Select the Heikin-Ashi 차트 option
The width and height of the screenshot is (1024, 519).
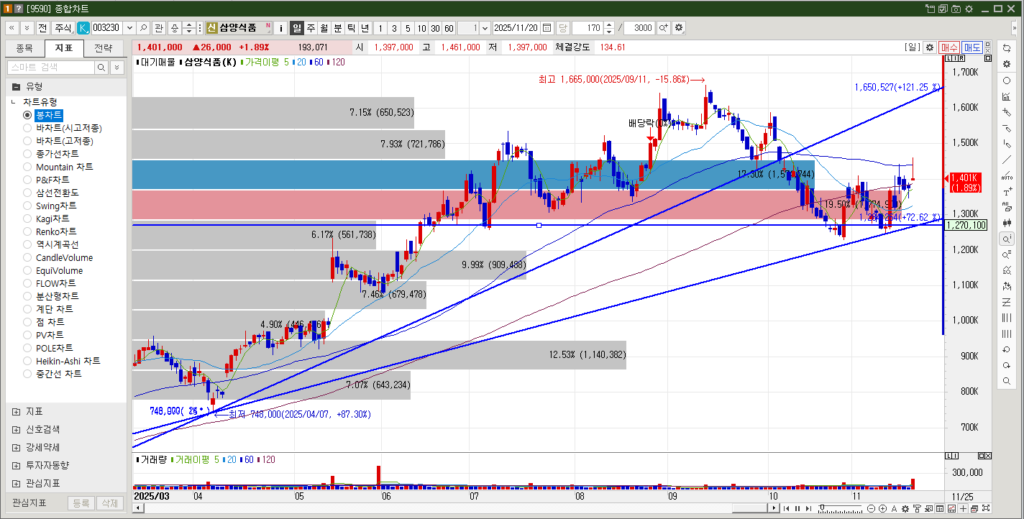[x=28, y=361]
